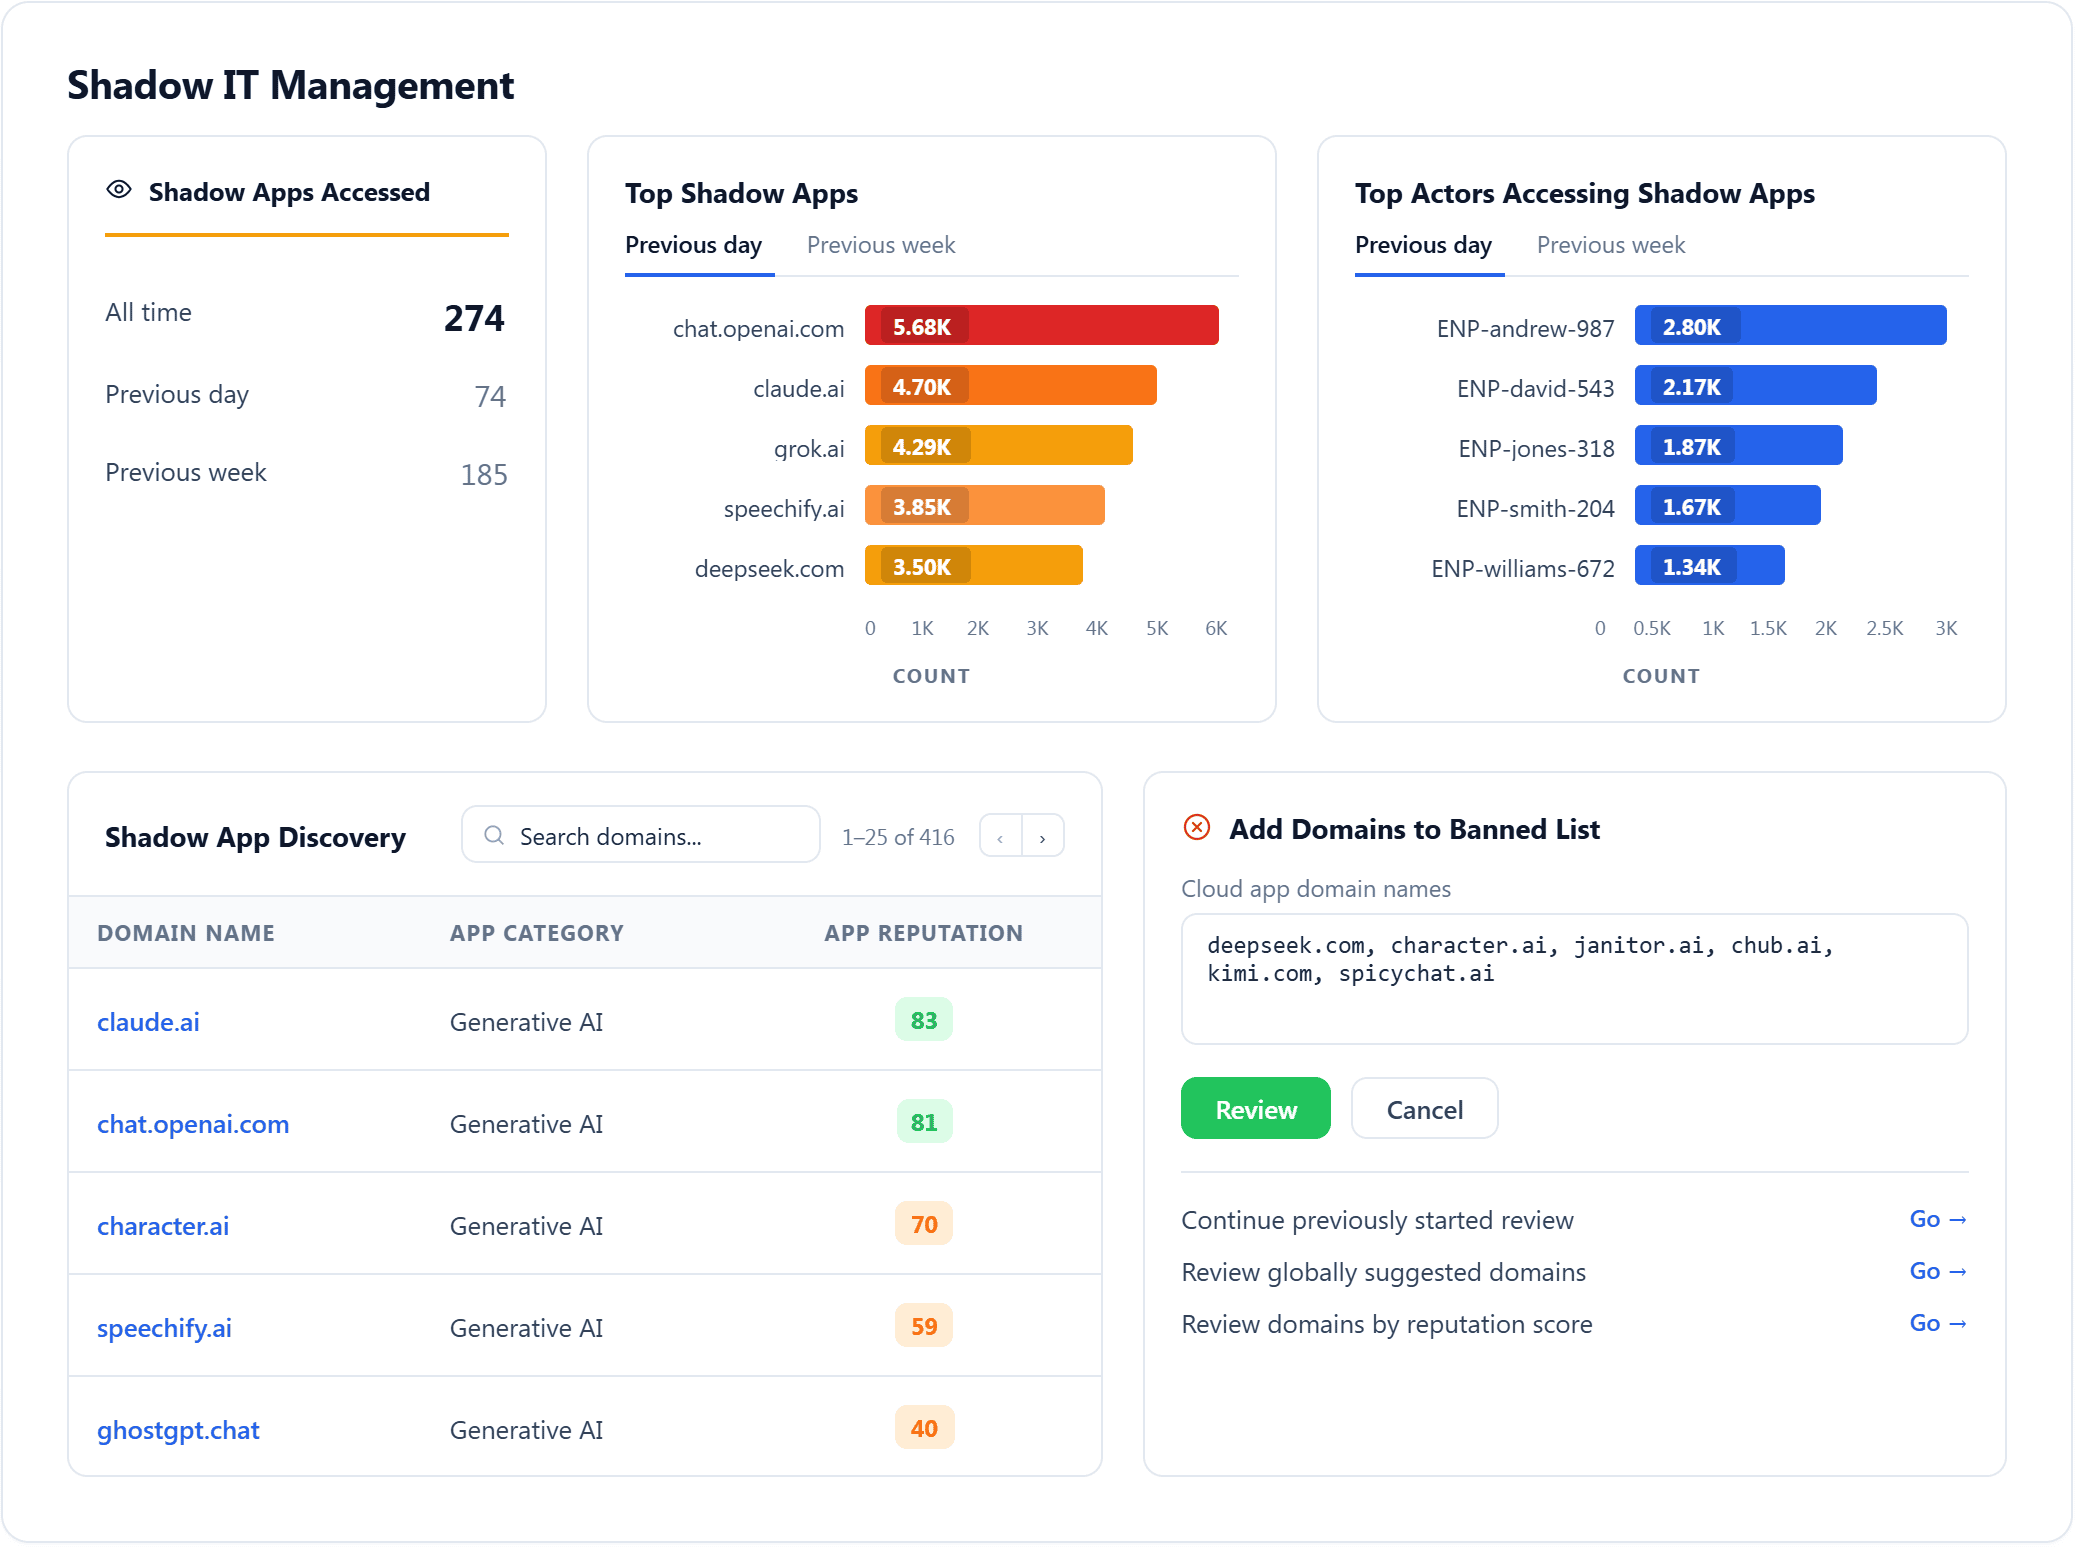Click the deepseek.com label in Top Shadow Apps
The width and height of the screenshot is (2082, 1551).
coord(770,568)
